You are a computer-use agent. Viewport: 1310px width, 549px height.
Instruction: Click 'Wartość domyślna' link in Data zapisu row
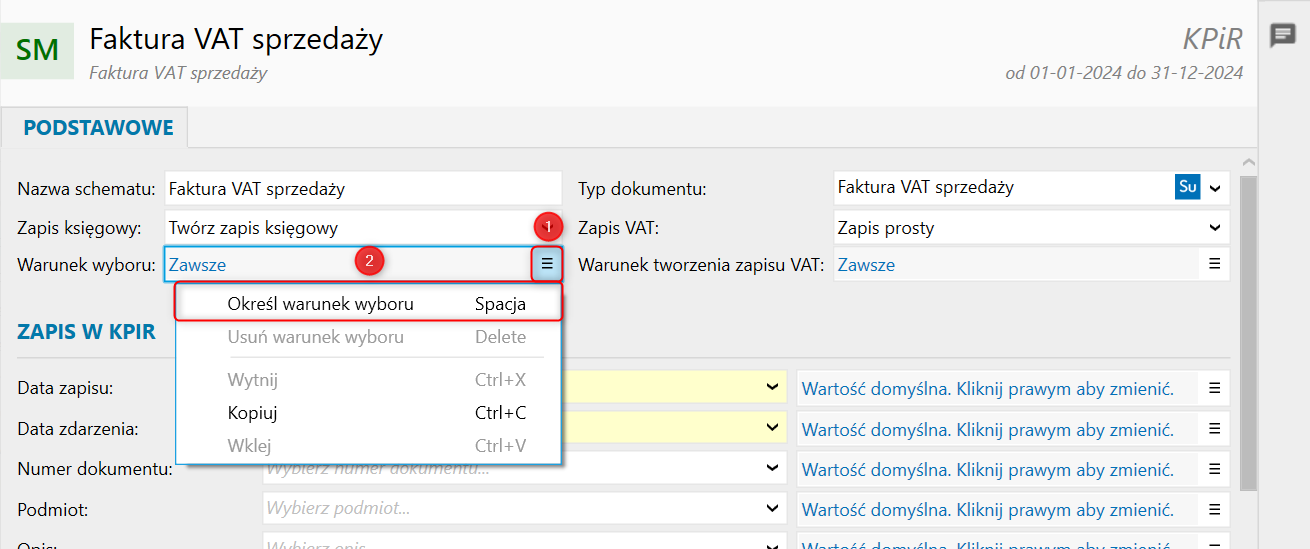(987, 388)
